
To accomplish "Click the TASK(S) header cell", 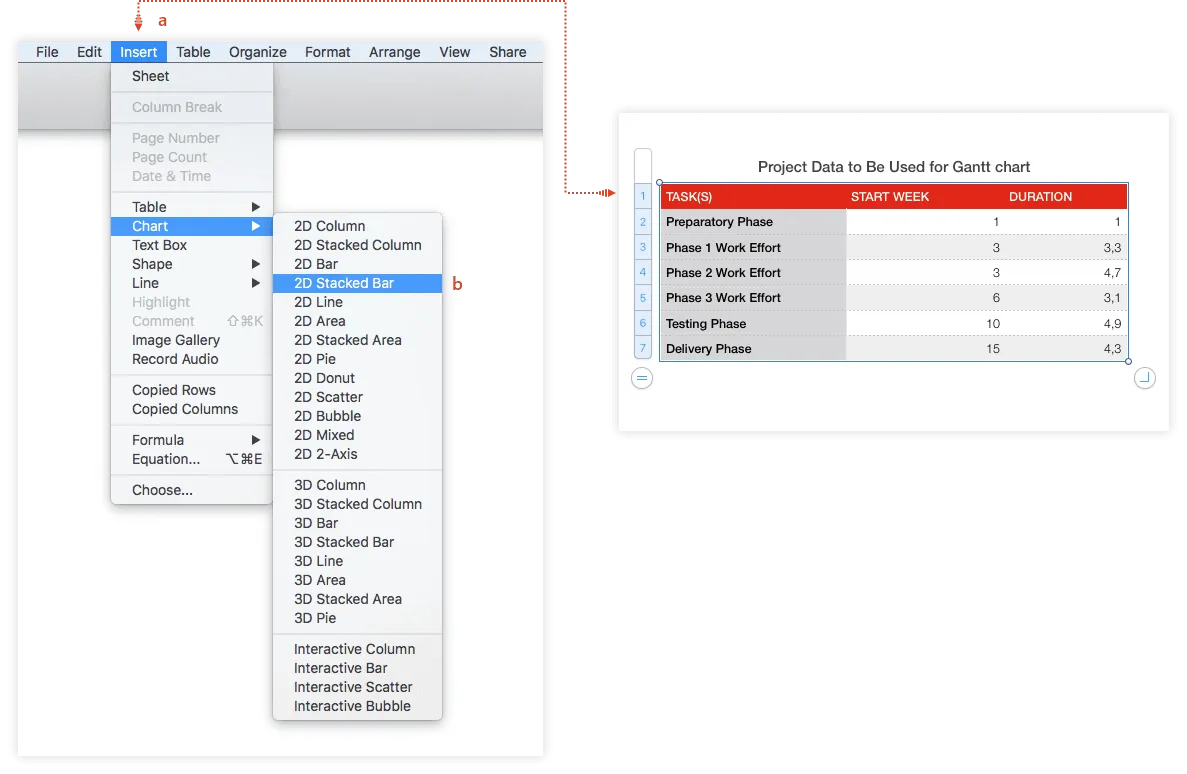I will coord(753,196).
